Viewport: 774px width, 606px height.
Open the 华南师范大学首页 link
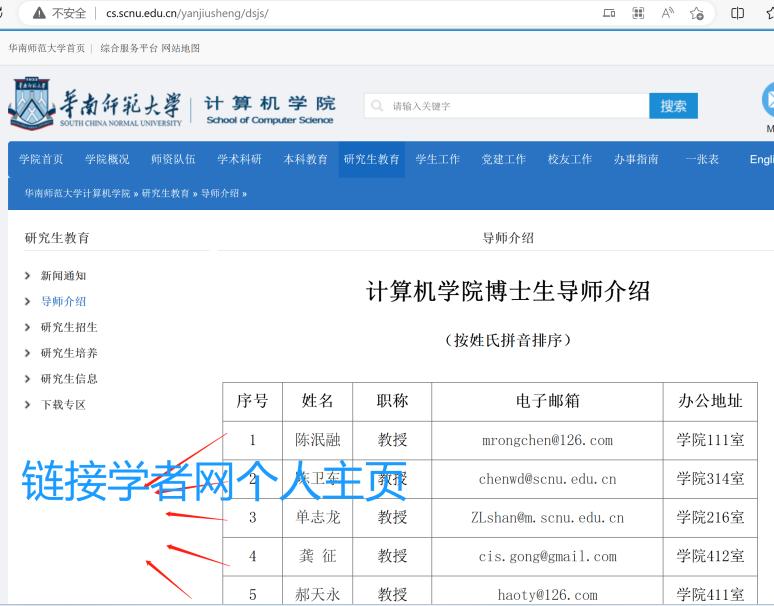(x=46, y=48)
